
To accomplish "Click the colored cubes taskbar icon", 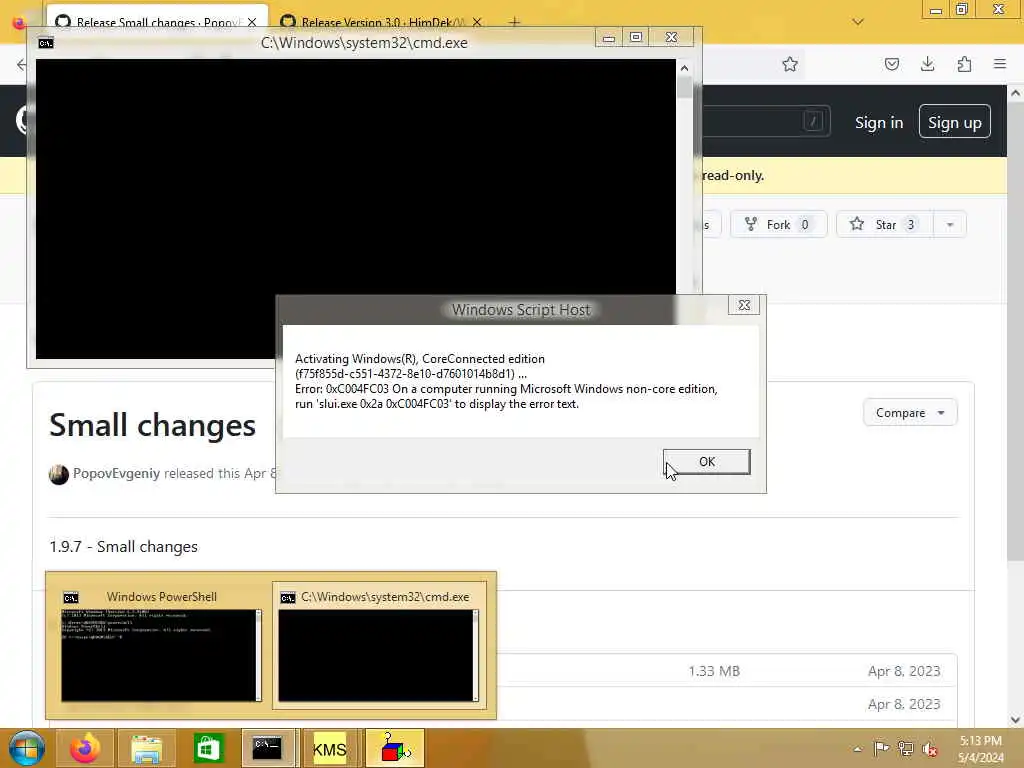I will (x=394, y=748).
